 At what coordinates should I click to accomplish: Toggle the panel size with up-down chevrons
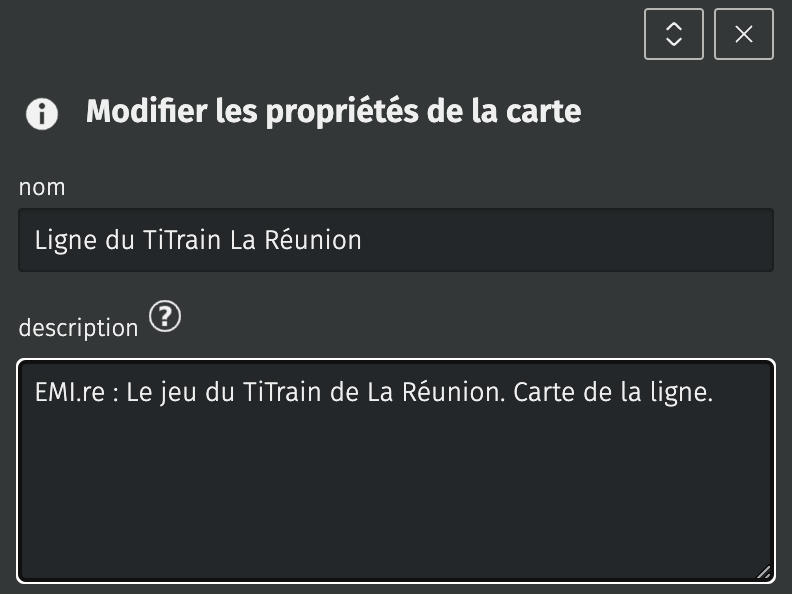(674, 34)
